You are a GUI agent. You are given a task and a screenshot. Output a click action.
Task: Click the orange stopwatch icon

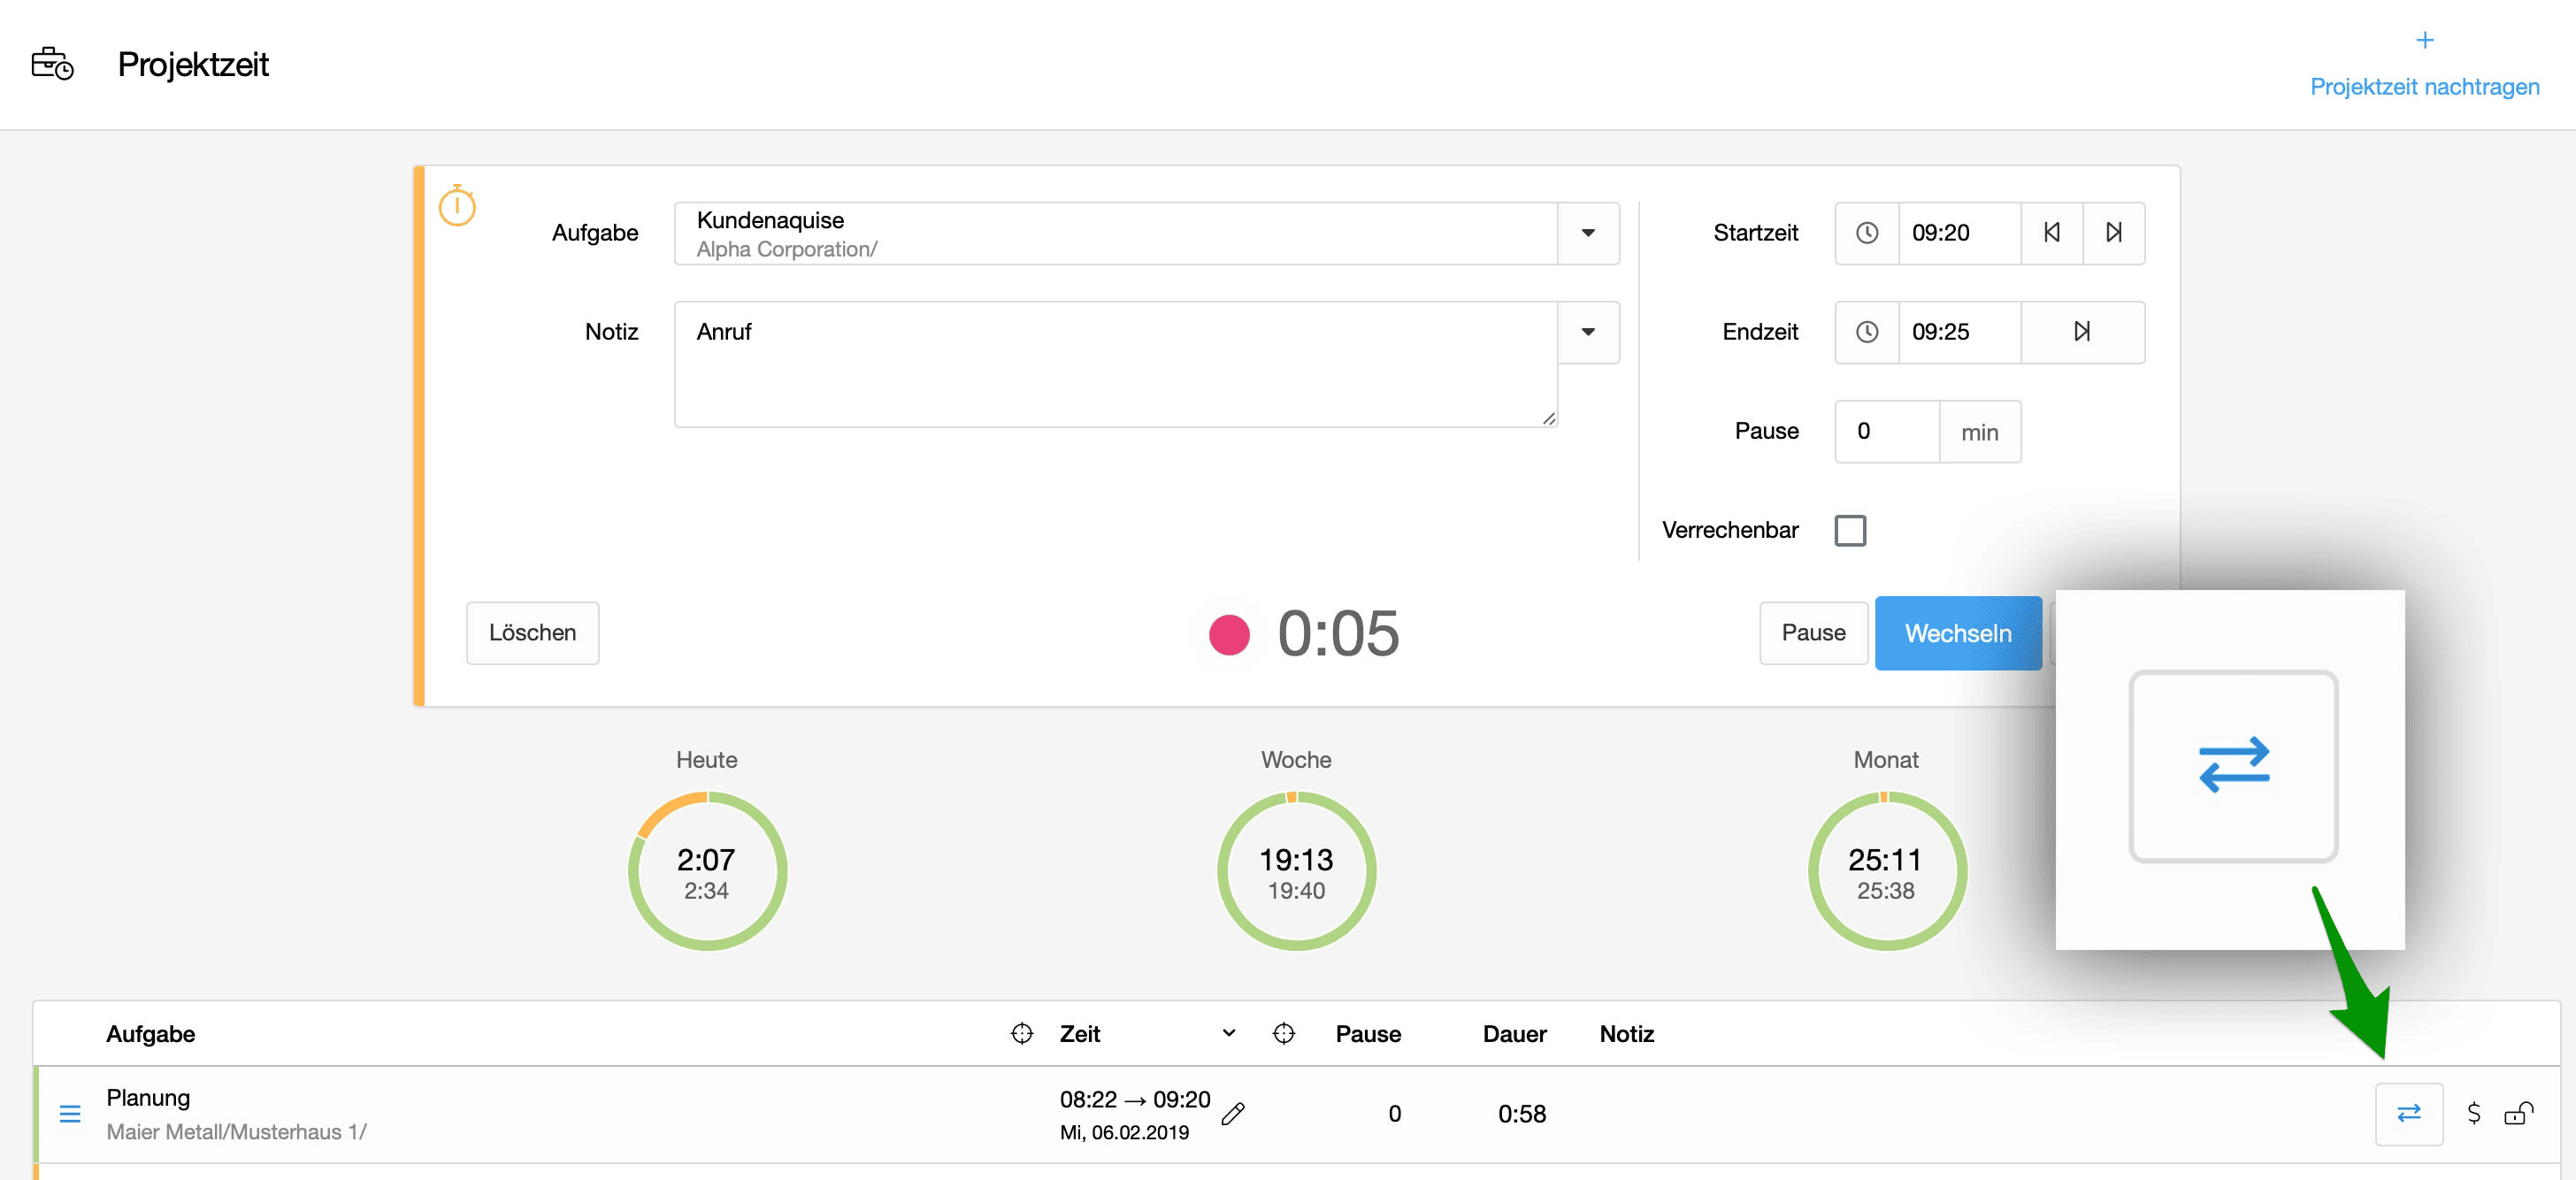pyautogui.click(x=457, y=205)
